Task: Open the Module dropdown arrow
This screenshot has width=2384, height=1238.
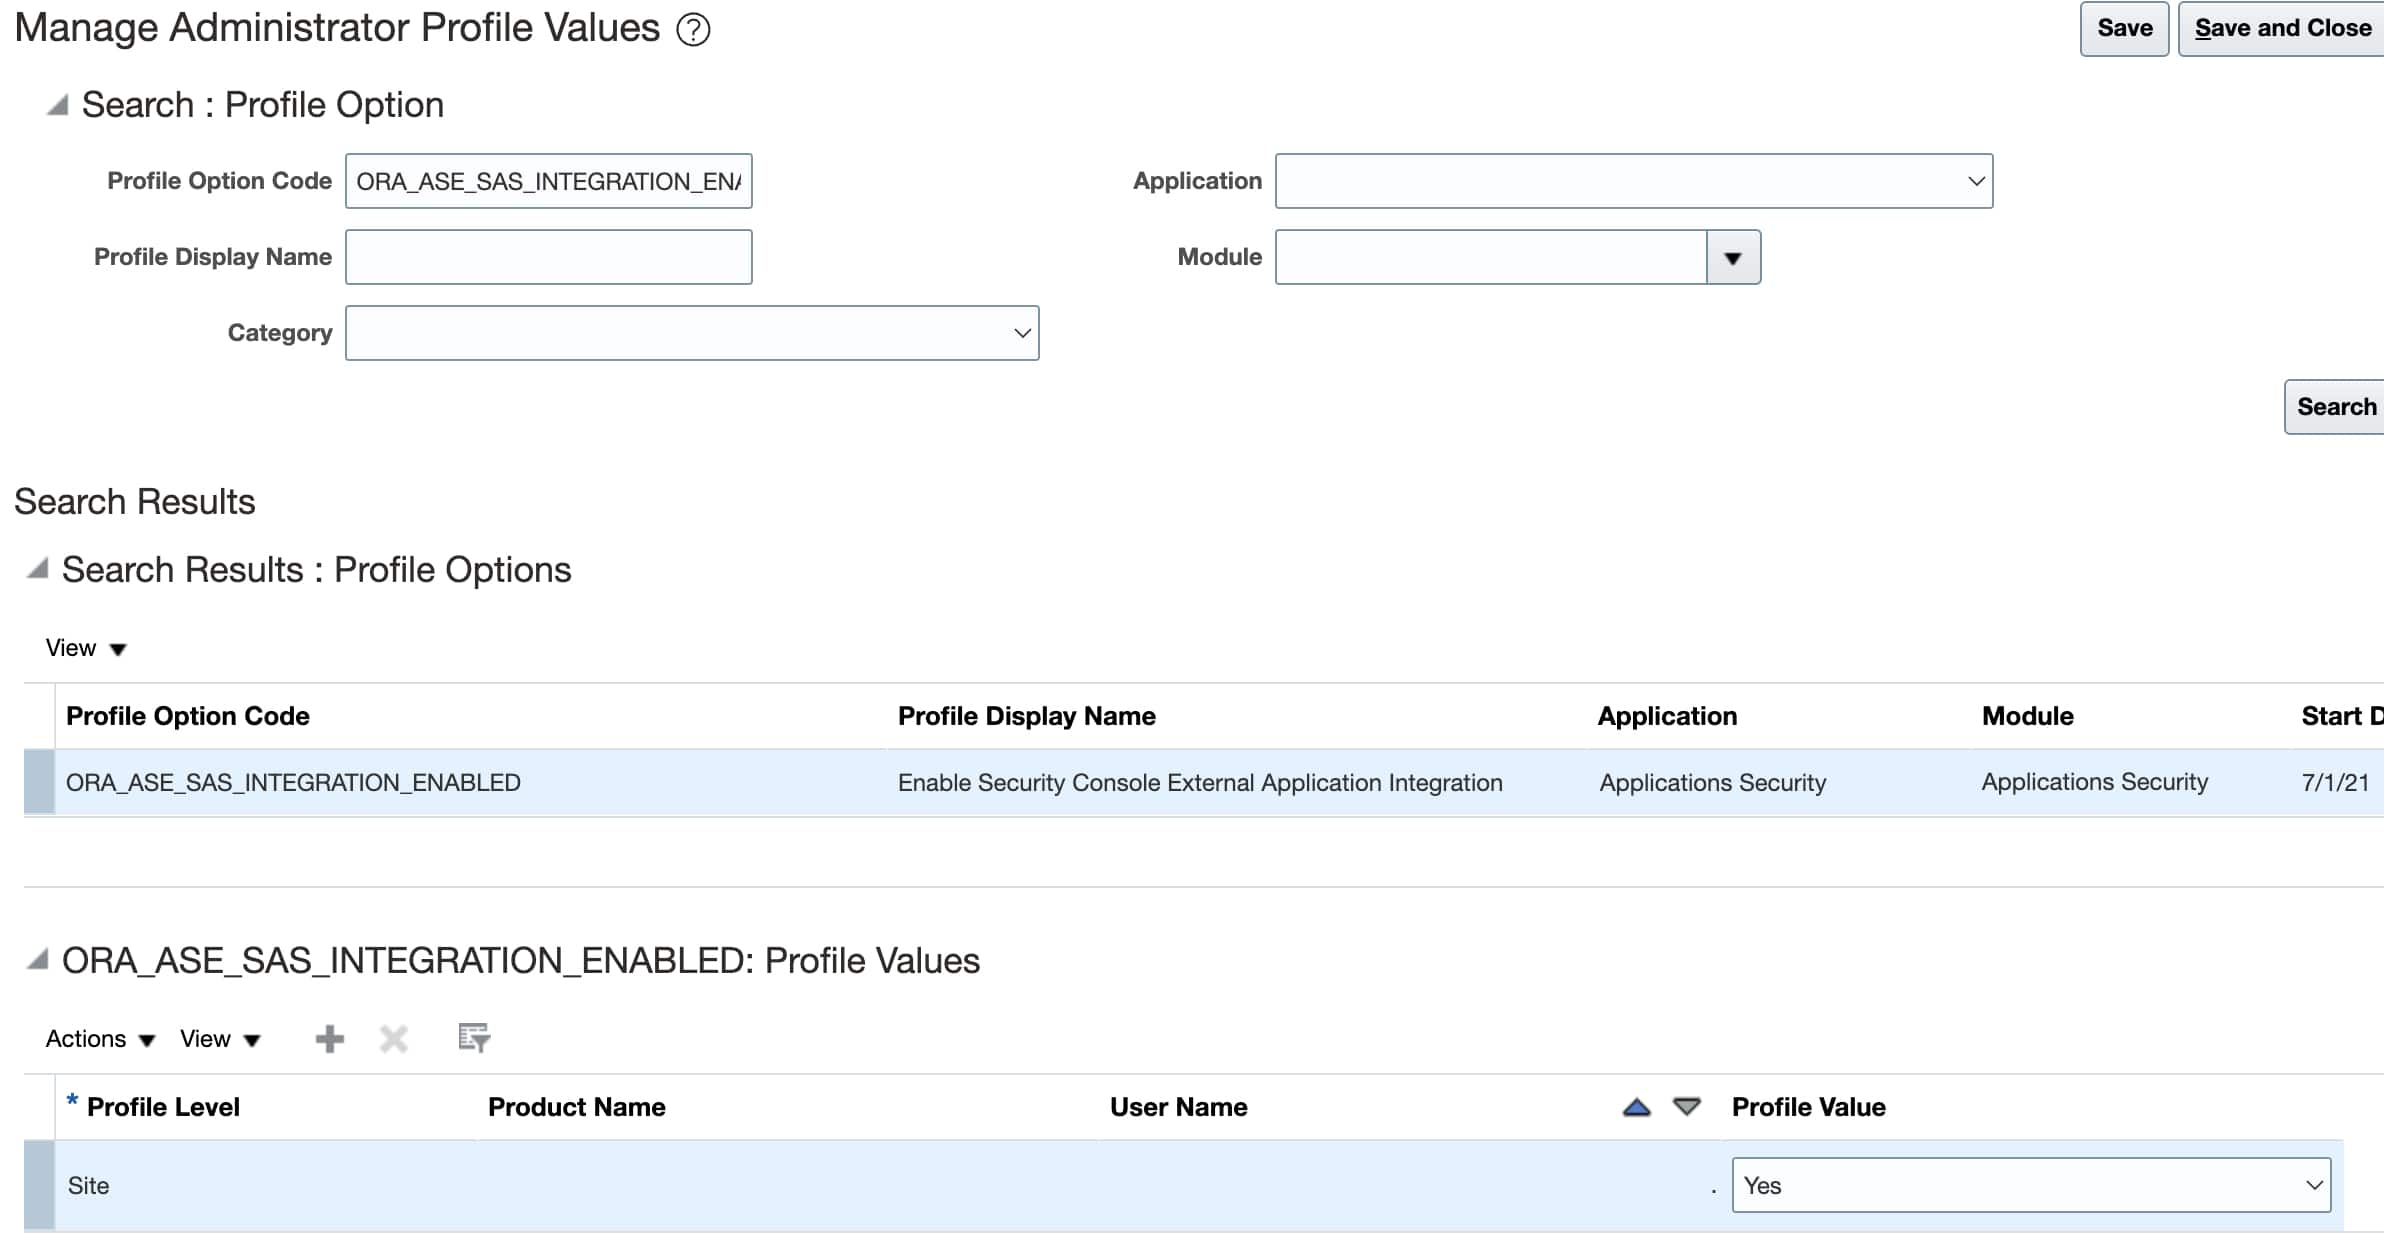Action: [1732, 257]
